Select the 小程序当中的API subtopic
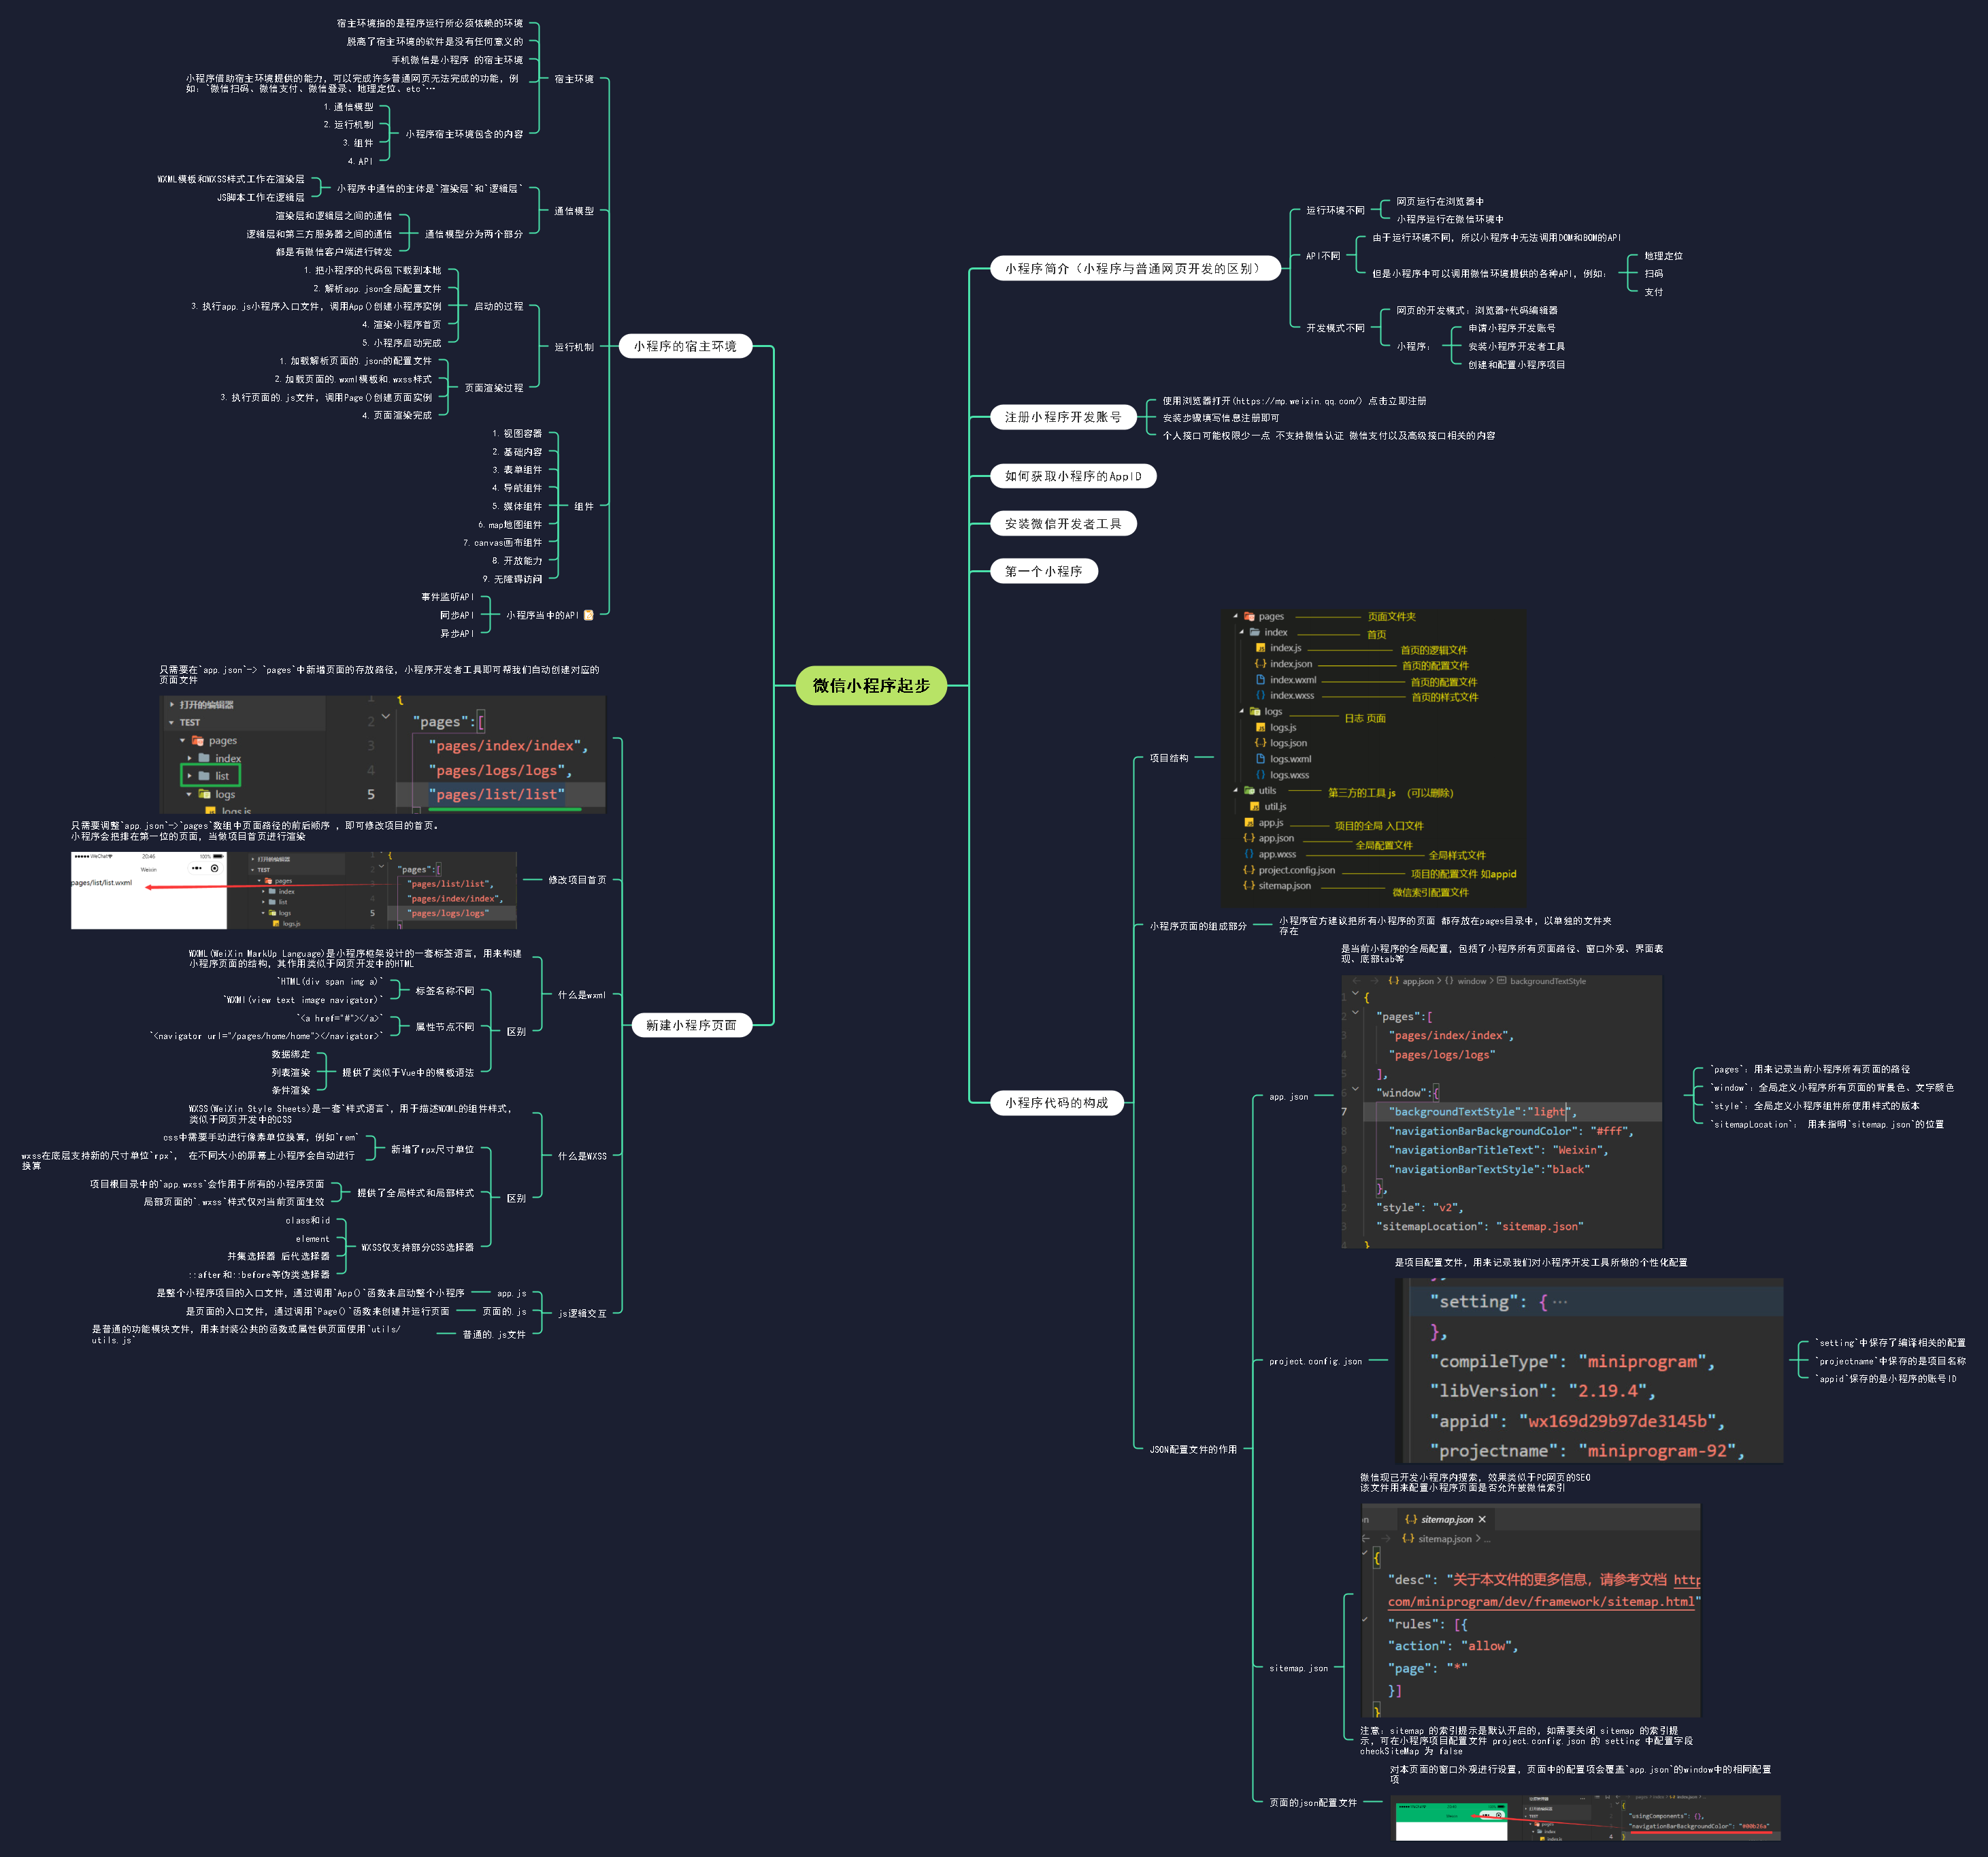The image size is (1988, 1857). tap(542, 615)
